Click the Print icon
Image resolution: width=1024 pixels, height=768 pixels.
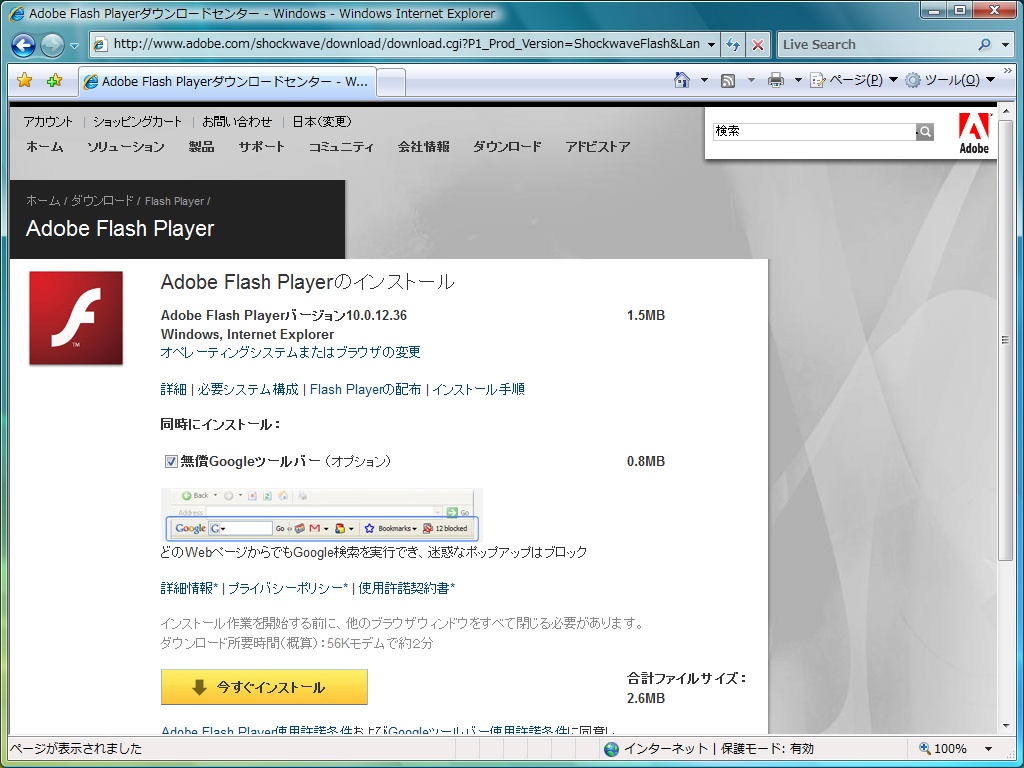click(x=776, y=80)
